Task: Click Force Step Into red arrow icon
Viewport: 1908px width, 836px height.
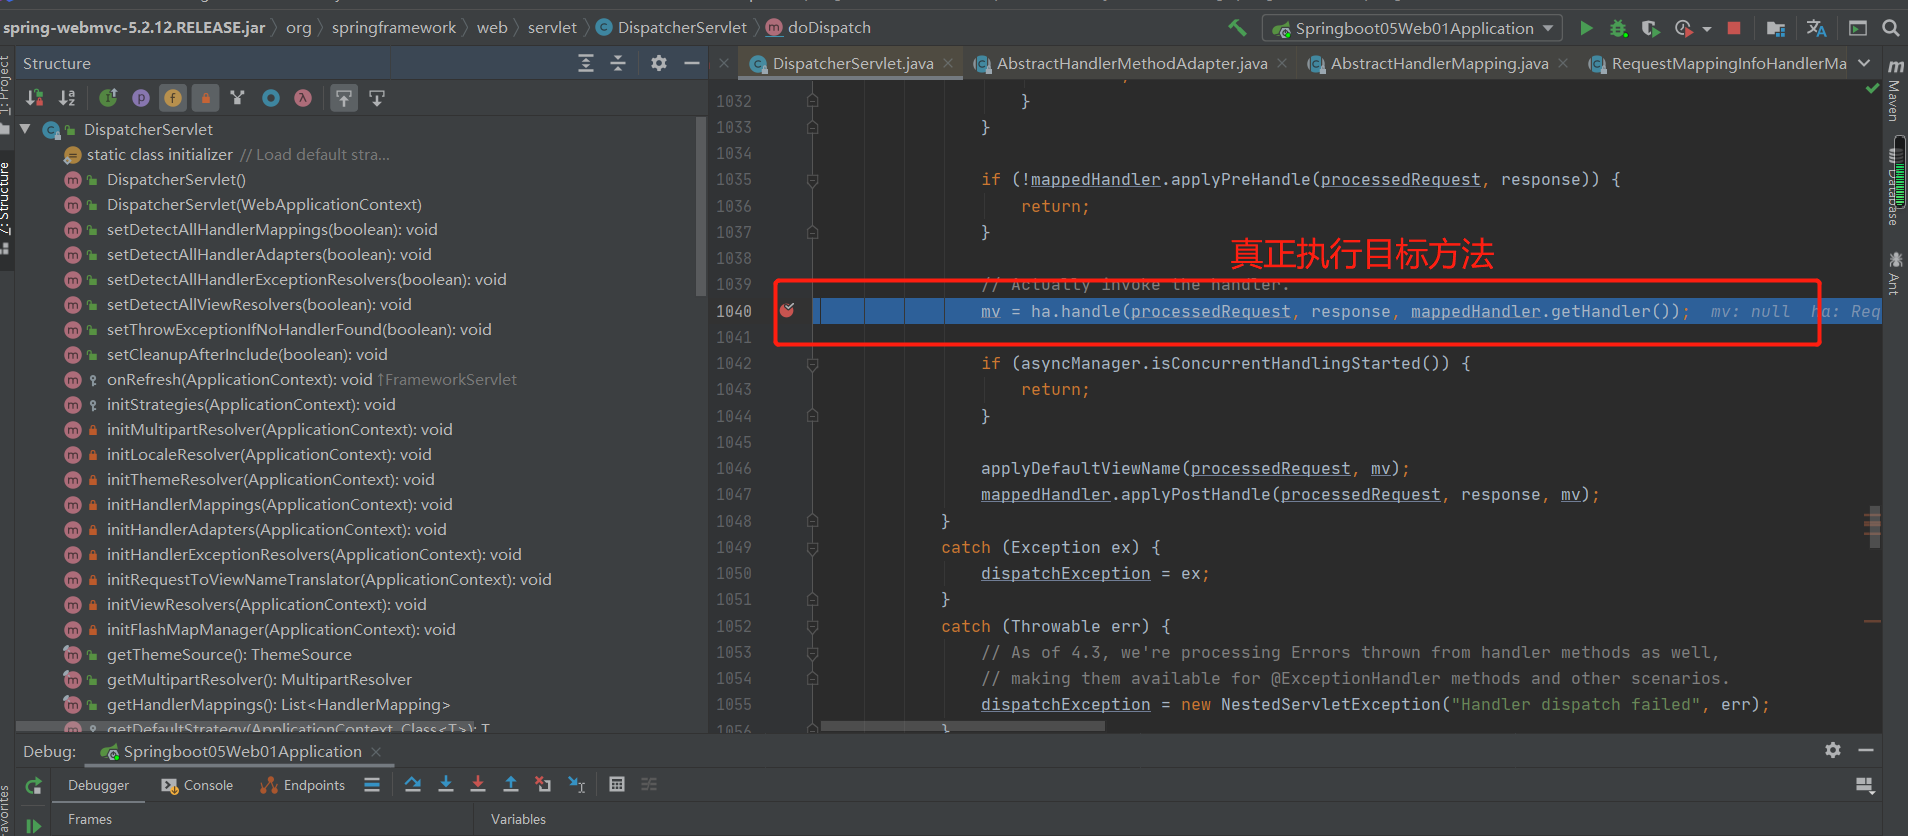Action: 478,785
